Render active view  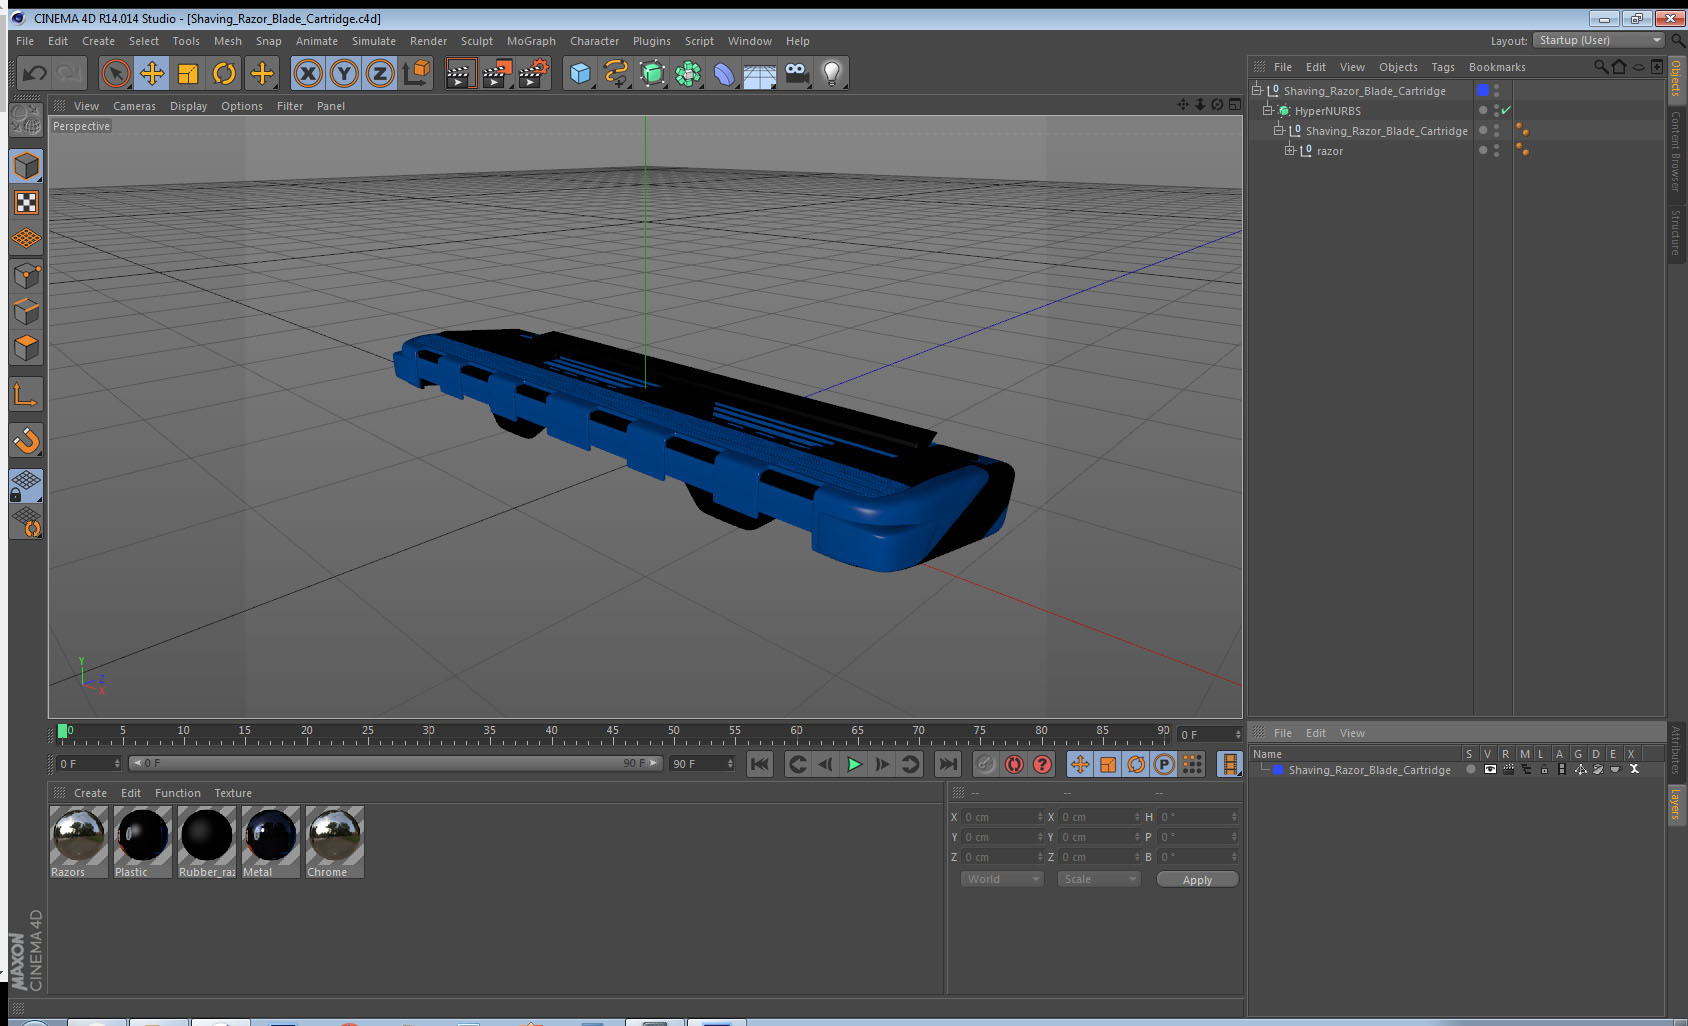pos(459,73)
